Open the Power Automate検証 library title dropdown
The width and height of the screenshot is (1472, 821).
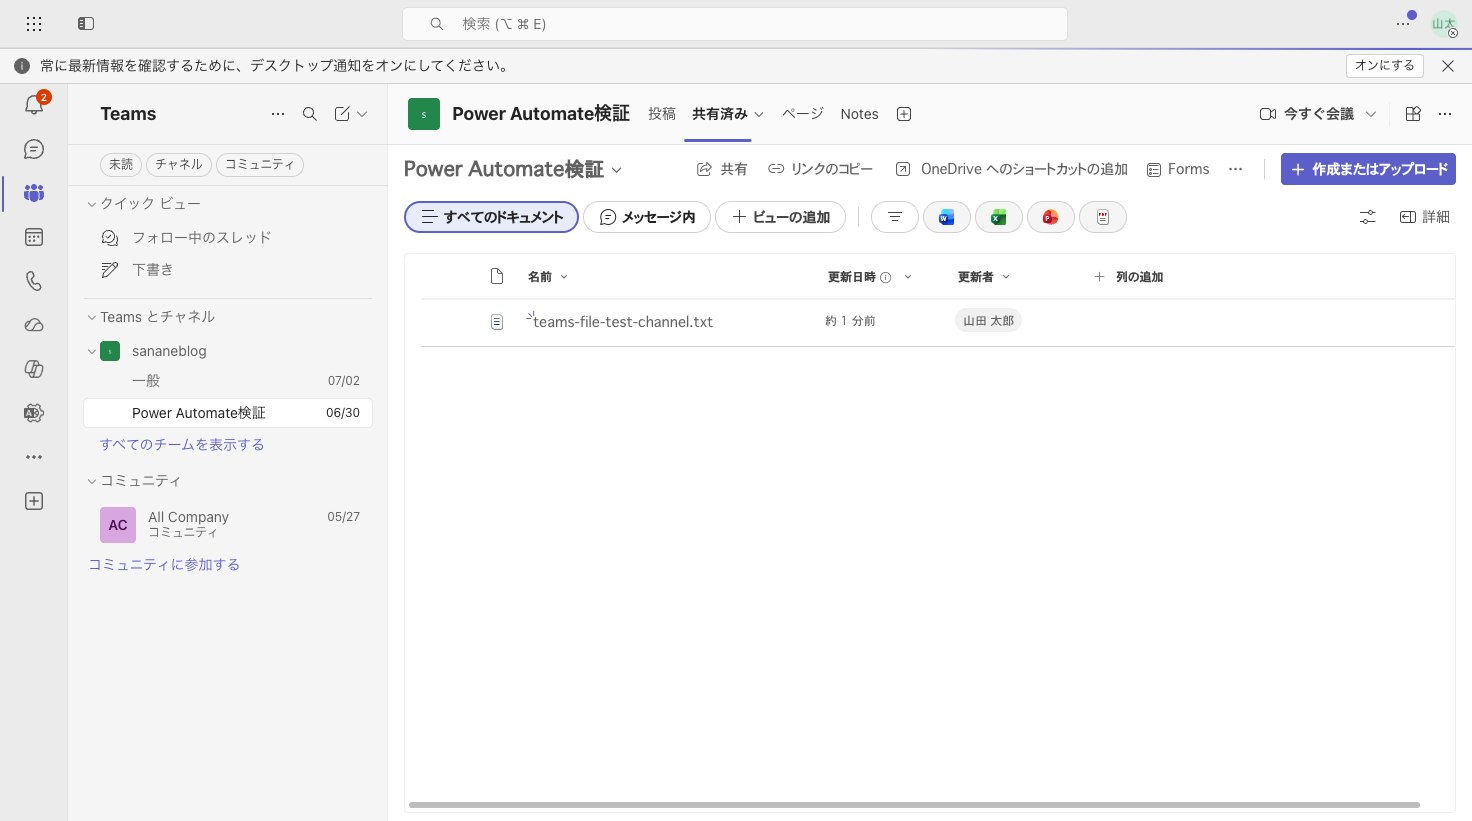pyautogui.click(x=617, y=170)
